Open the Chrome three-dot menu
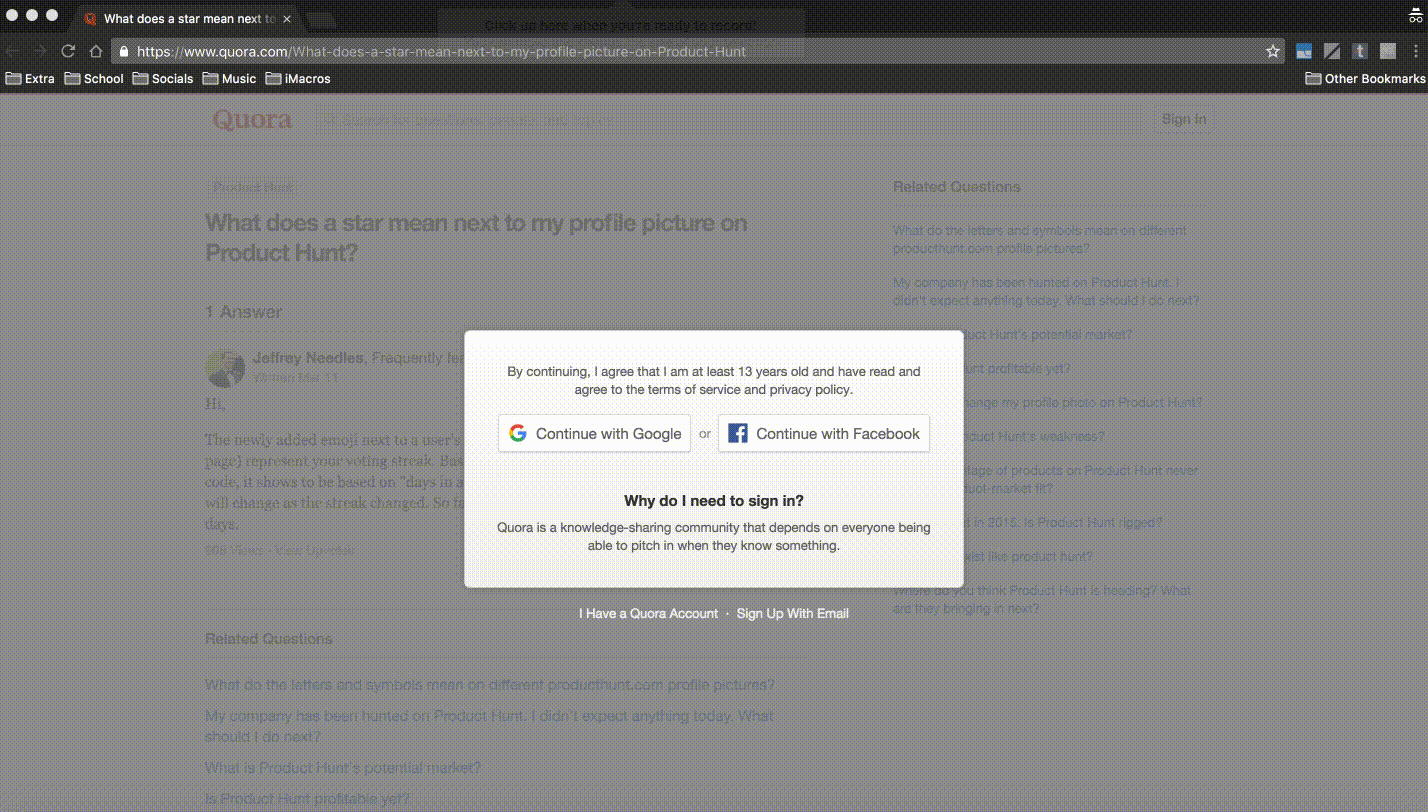Screen dimensions: 1428x812 coord(1415,51)
